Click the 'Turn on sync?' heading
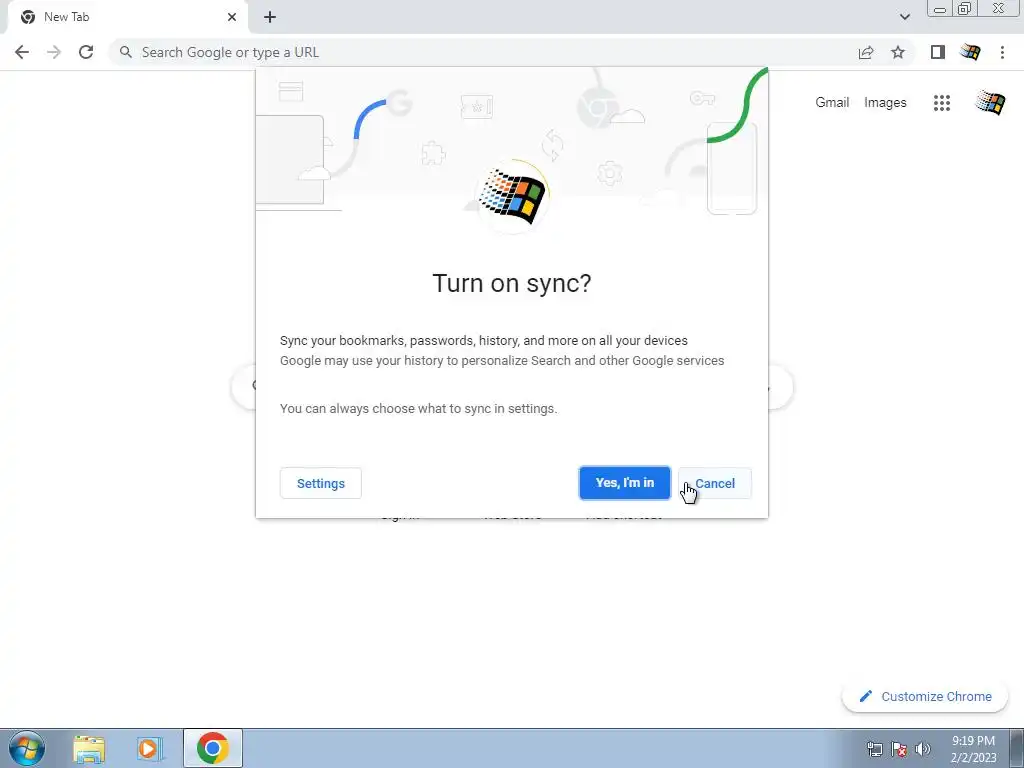Screen dimensions: 1024x768 (x=512, y=283)
